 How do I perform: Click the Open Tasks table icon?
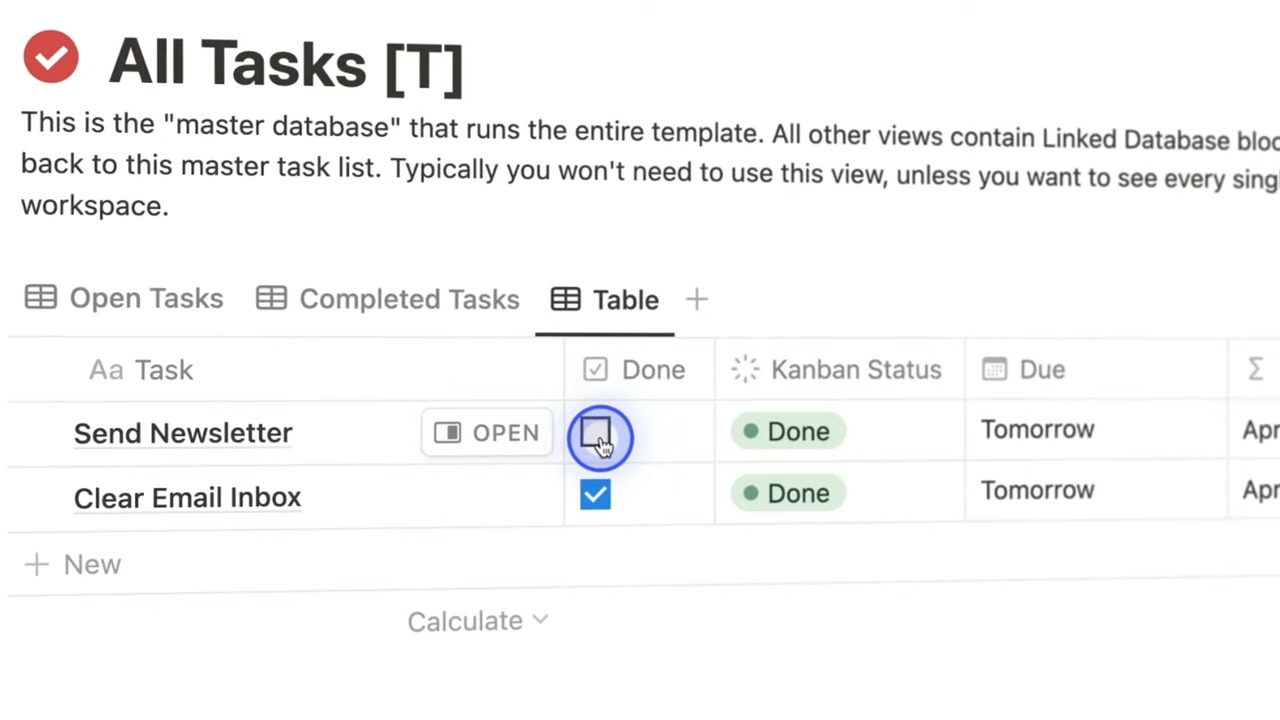[41, 298]
